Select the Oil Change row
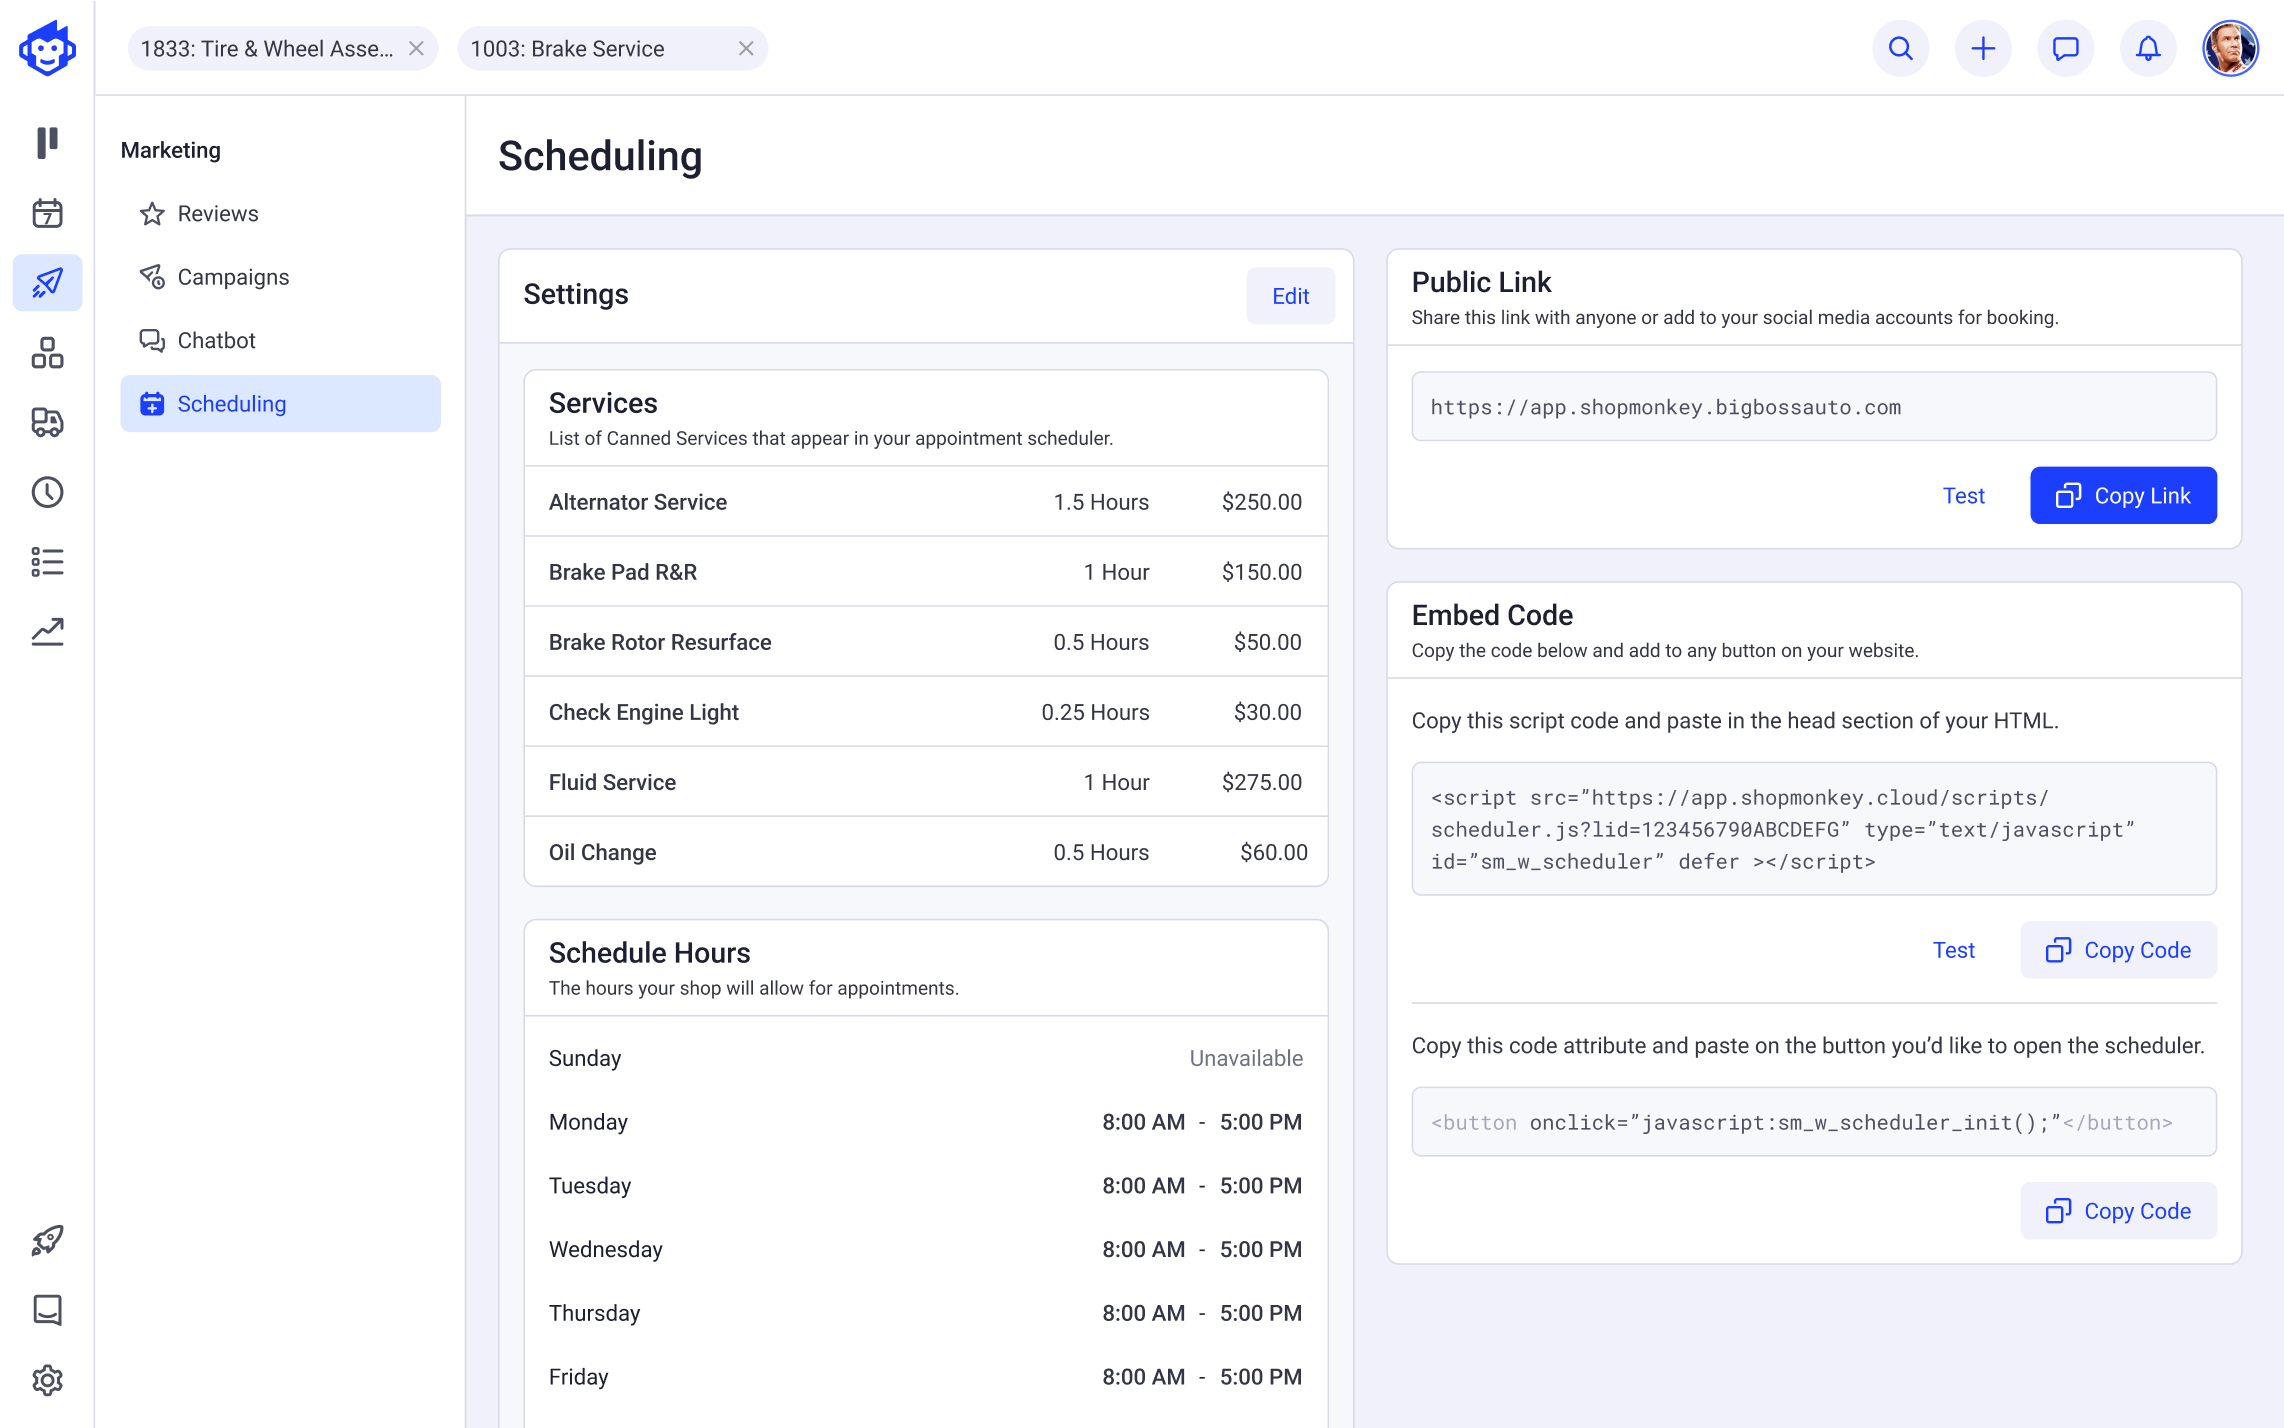Viewport: 2284px width, 1428px height. (926, 852)
